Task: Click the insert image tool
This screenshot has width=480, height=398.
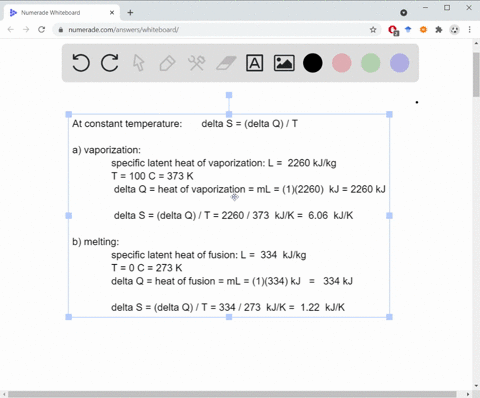Action: [284, 63]
